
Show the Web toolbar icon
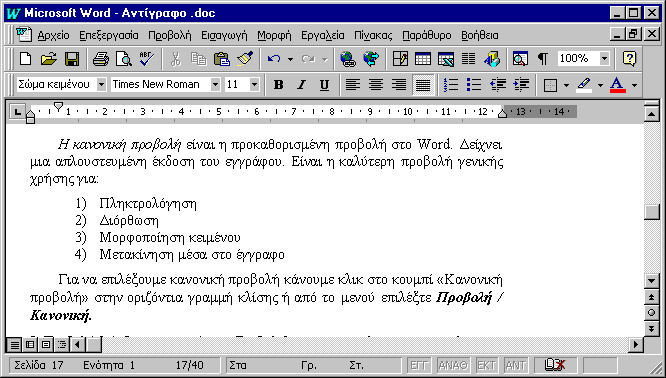coord(371,59)
